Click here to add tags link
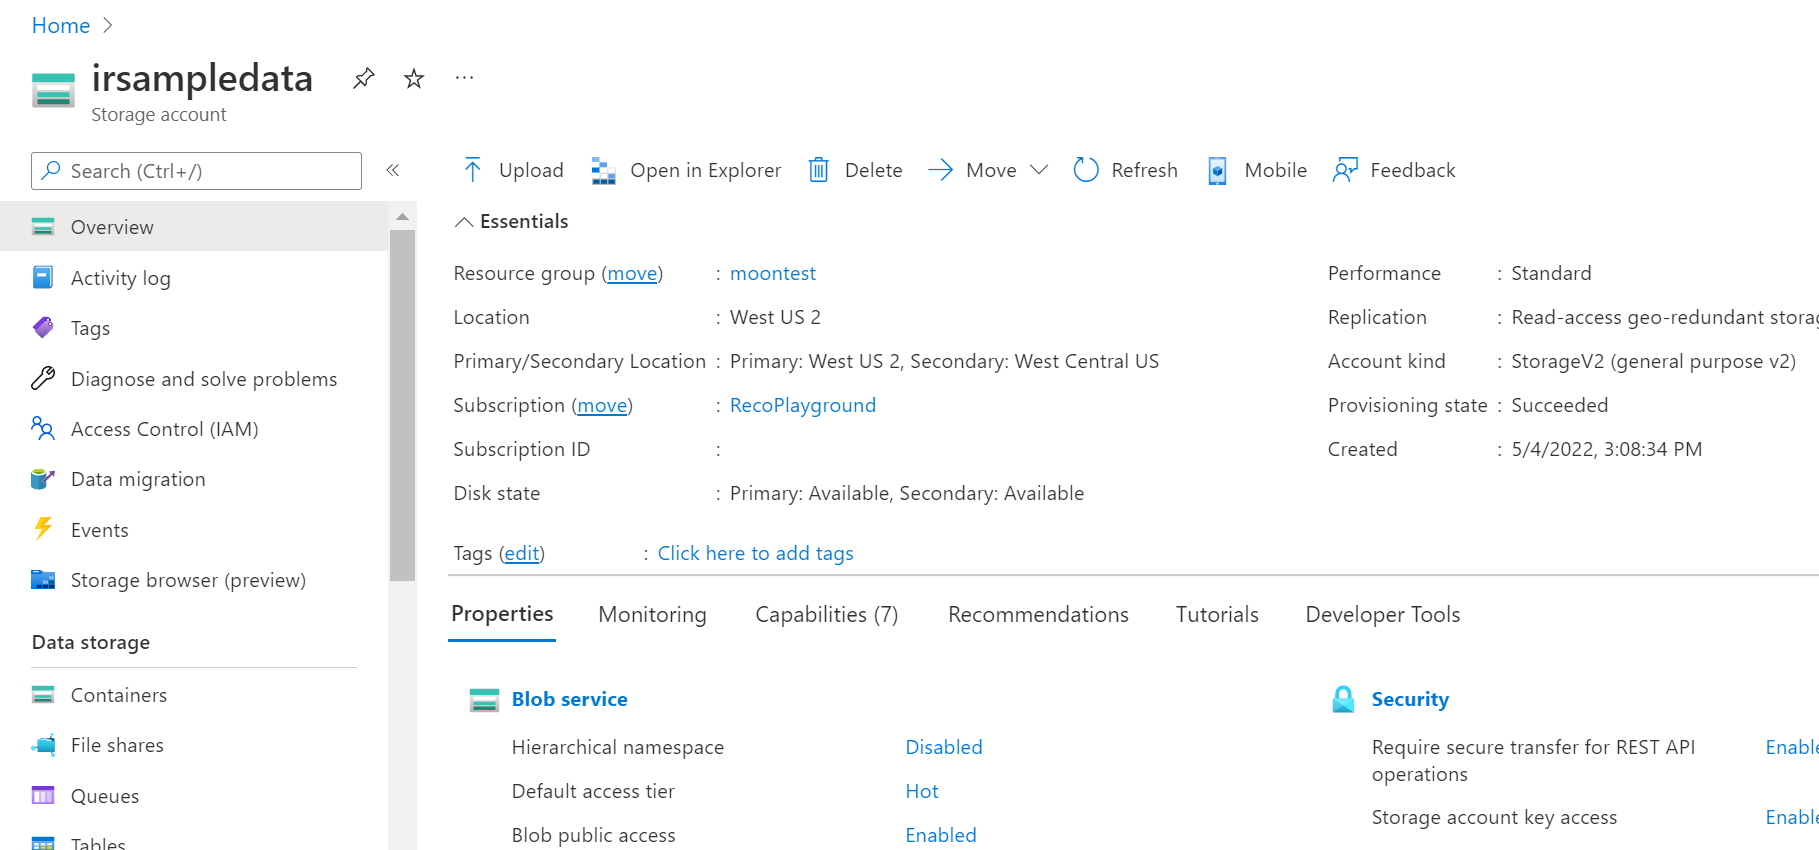The image size is (1819, 850). [756, 553]
